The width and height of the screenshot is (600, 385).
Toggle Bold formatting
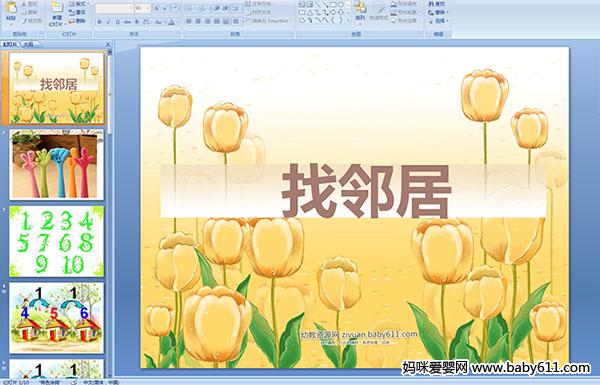click(x=99, y=22)
